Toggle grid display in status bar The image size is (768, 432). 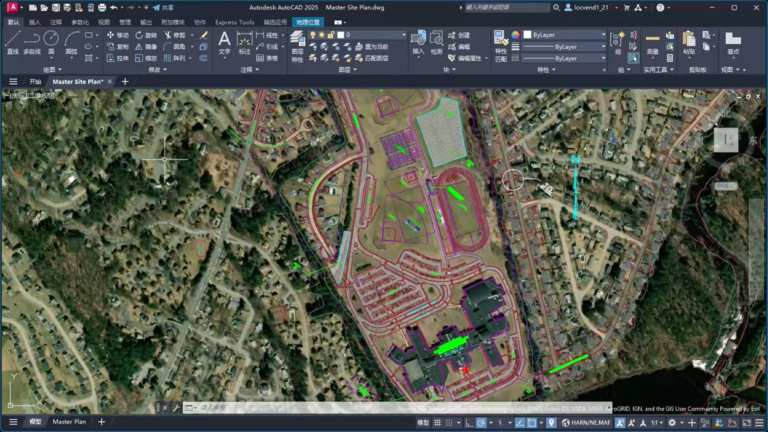437,423
